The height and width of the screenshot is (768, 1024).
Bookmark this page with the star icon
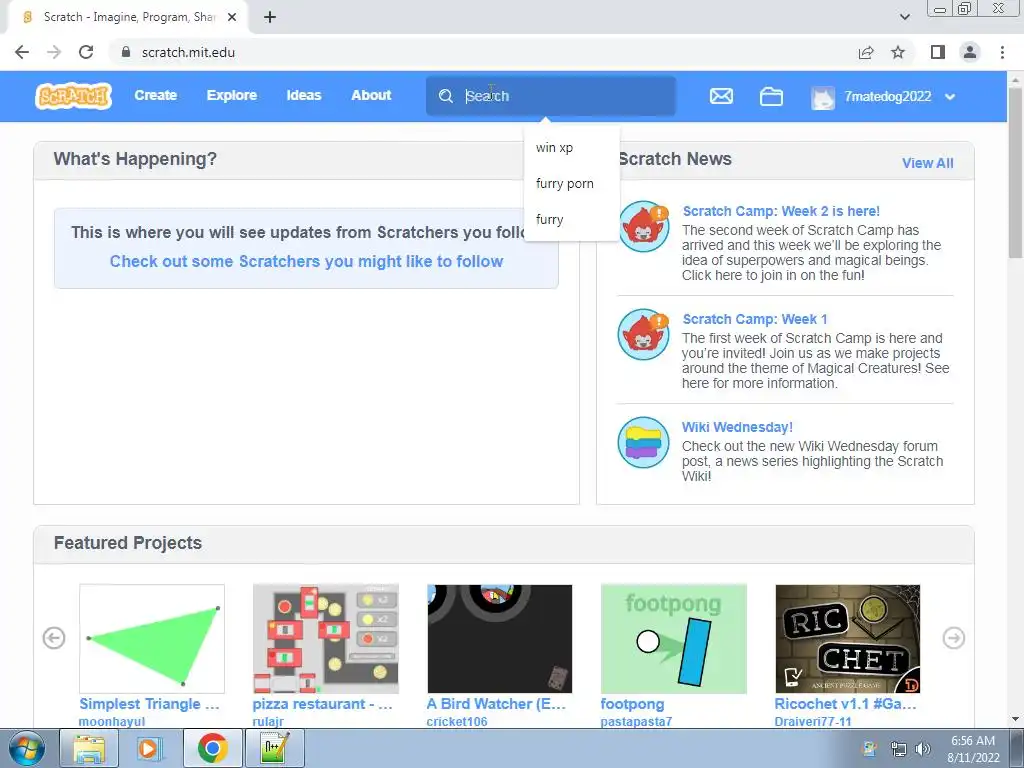(x=898, y=52)
